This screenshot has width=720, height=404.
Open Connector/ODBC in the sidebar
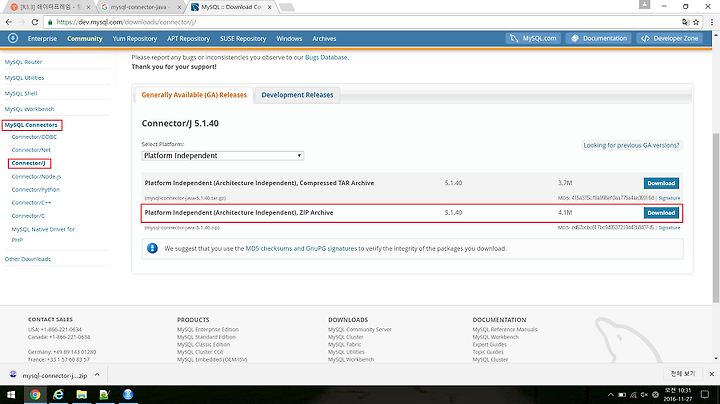click(x=34, y=137)
